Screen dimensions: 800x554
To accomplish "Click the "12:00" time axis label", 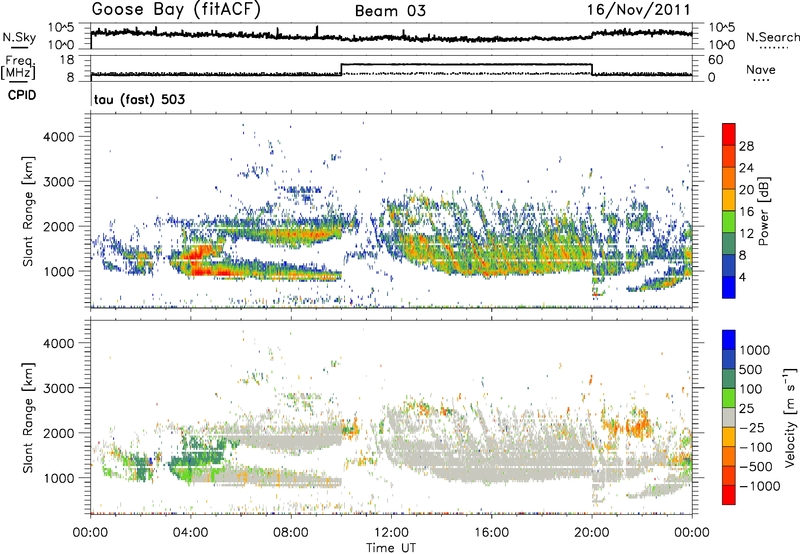I will pos(391,533).
